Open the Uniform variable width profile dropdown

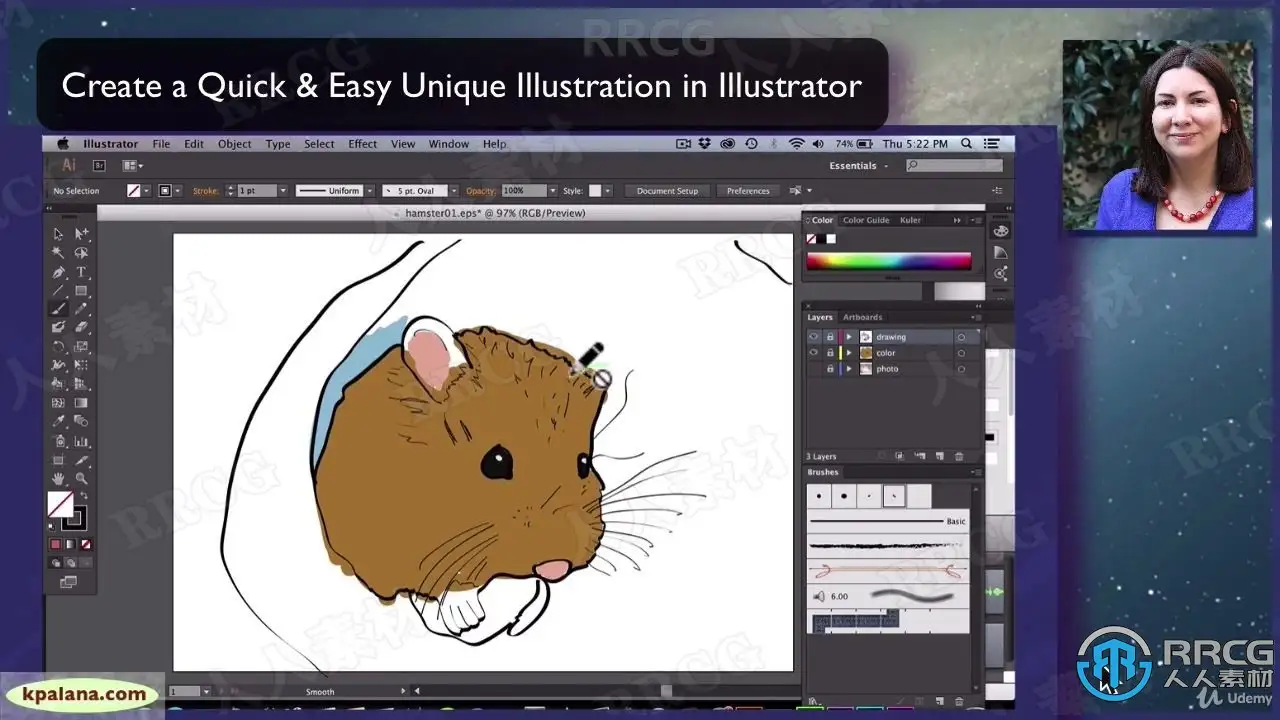369,191
